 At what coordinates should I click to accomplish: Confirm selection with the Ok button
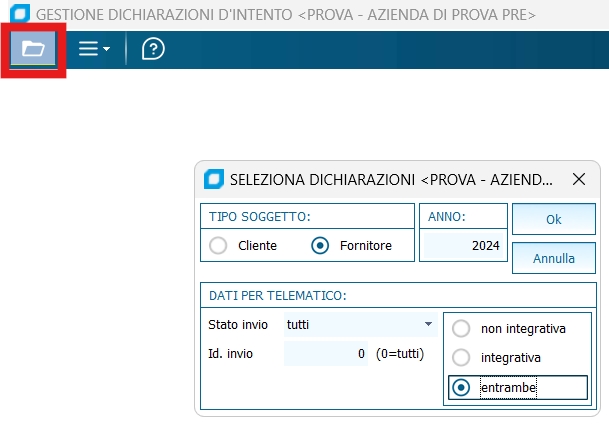[553, 219]
